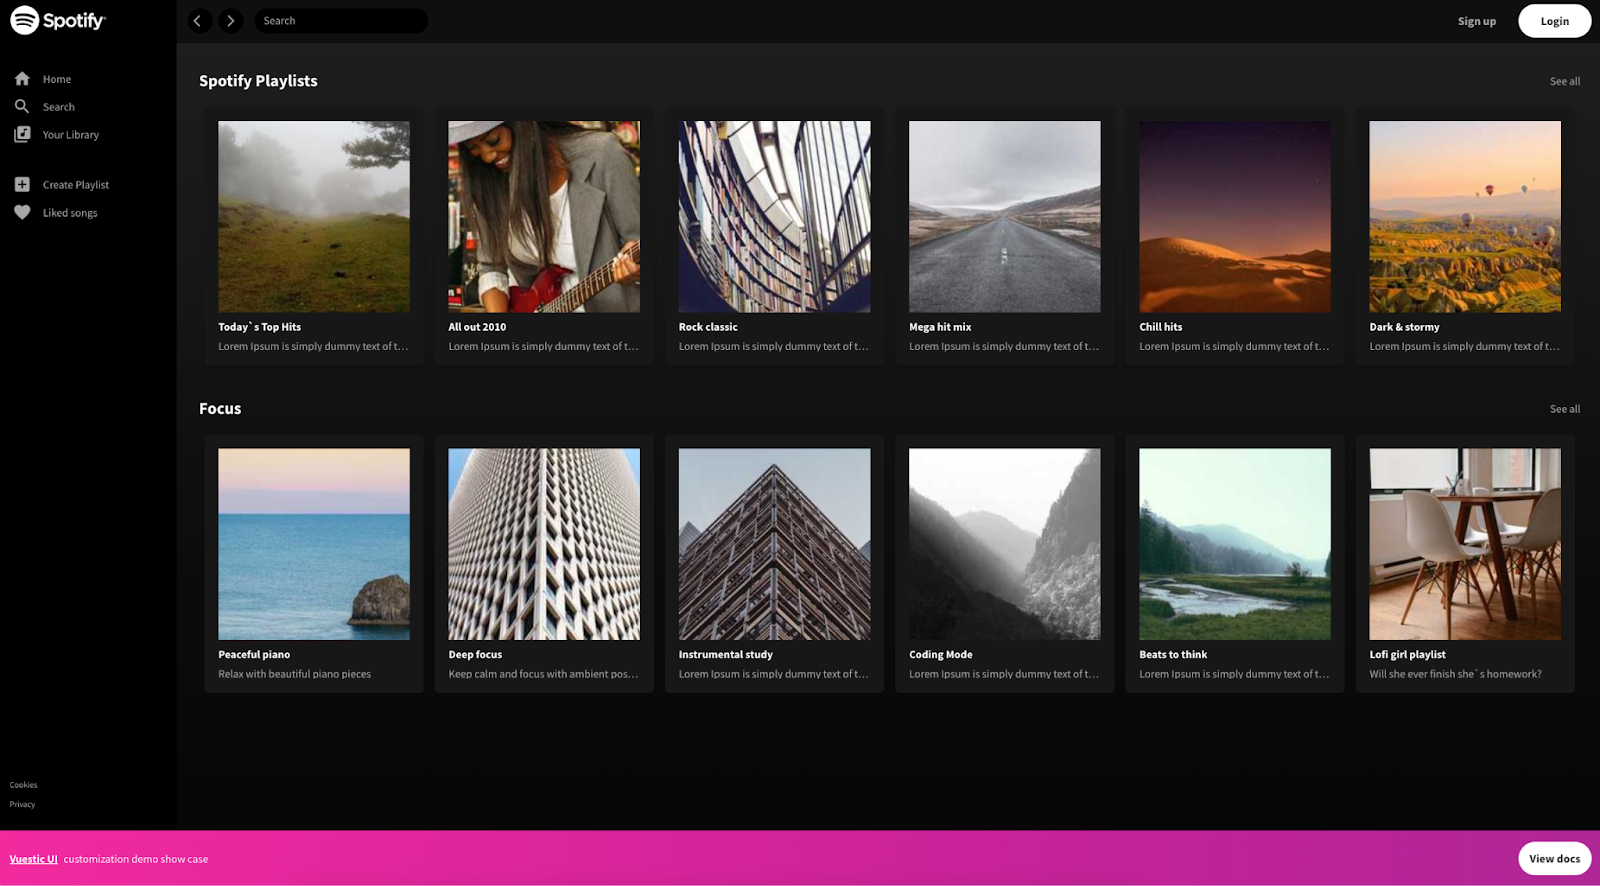Image resolution: width=1600 pixels, height=886 pixels.
Task: Open Your Library in the sidebar
Action: click(x=71, y=135)
